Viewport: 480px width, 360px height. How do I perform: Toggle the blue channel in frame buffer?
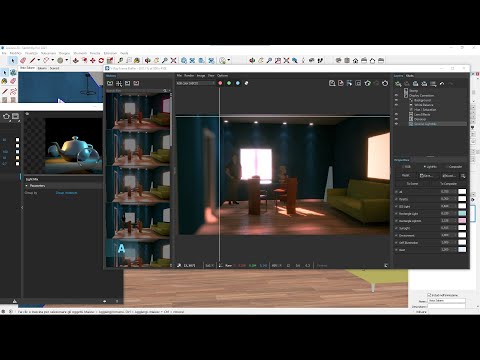pyautogui.click(x=238, y=83)
